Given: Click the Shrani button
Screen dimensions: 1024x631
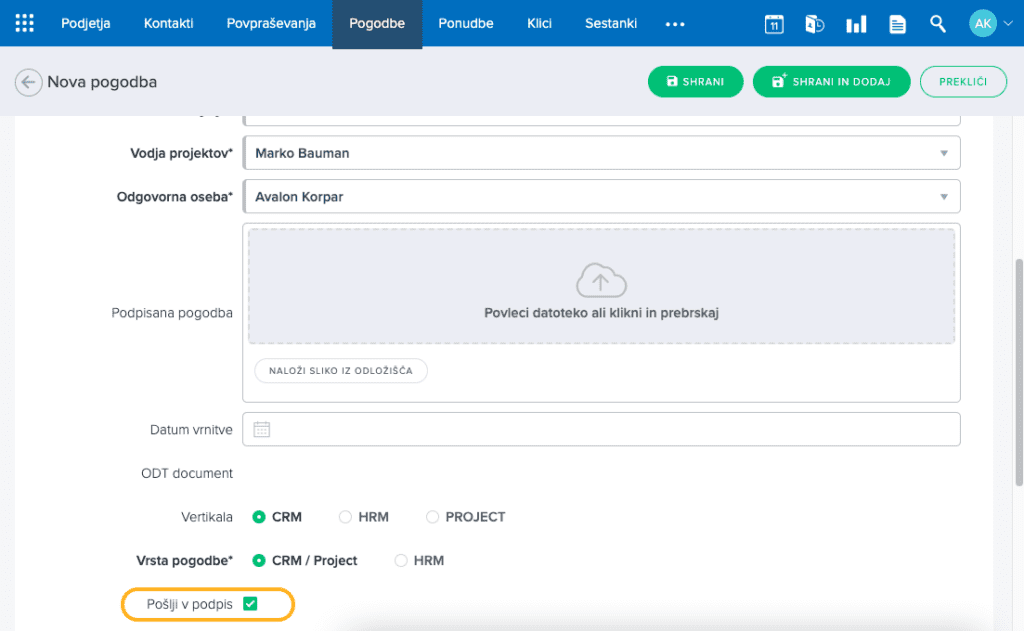Looking at the screenshot, I should (695, 82).
